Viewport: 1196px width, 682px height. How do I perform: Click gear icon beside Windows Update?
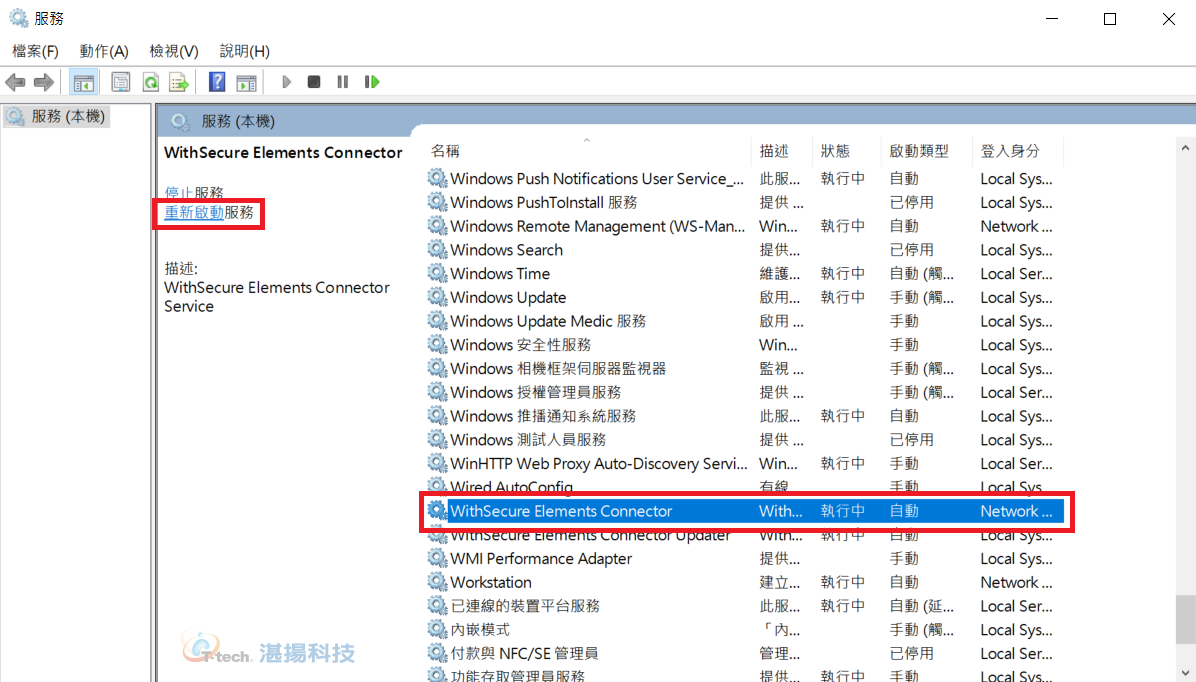(x=436, y=296)
